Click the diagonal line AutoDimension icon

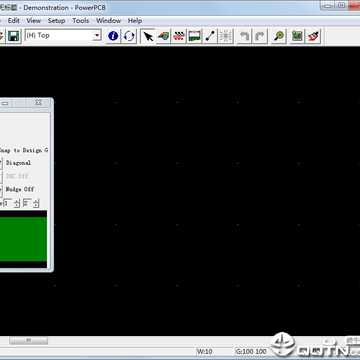pyautogui.click(x=210, y=36)
